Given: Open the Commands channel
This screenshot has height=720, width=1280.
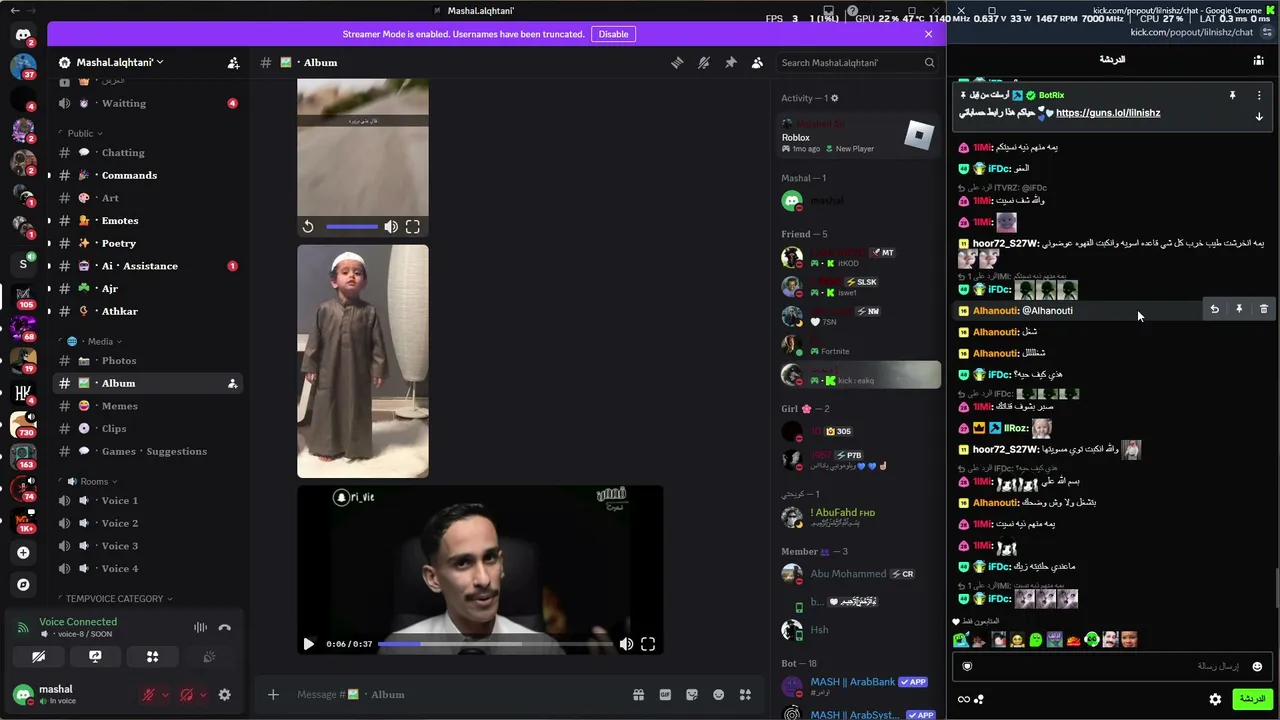Looking at the screenshot, I should (146, 175).
